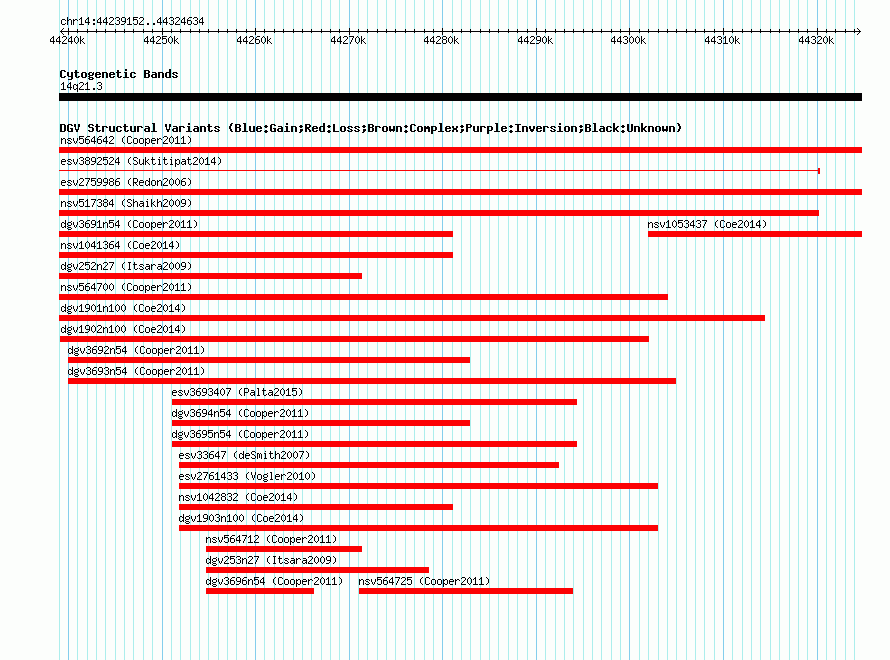Select the dgv1903n100 (Coe2014) label

pyautogui.click(x=241, y=518)
